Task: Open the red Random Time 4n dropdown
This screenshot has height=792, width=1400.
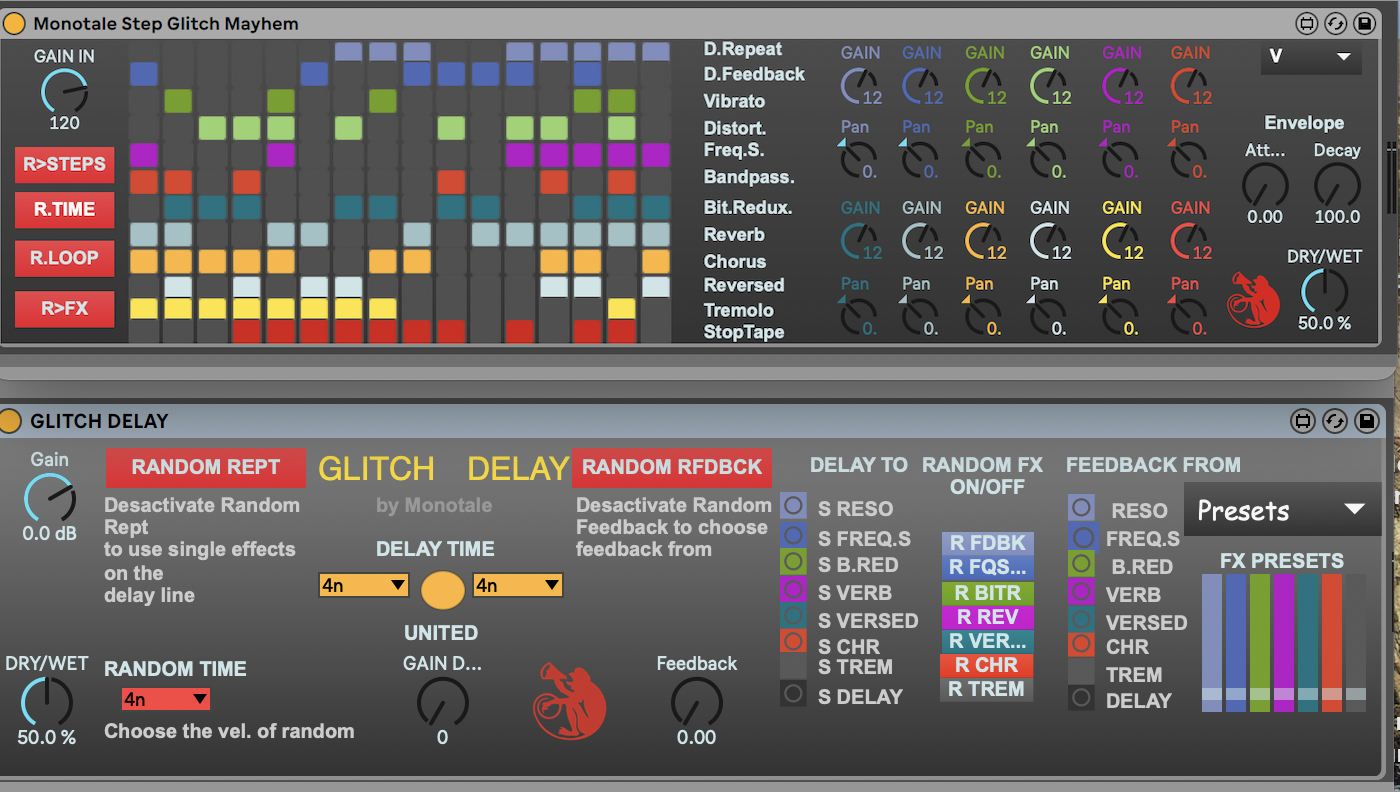Action: pos(165,699)
